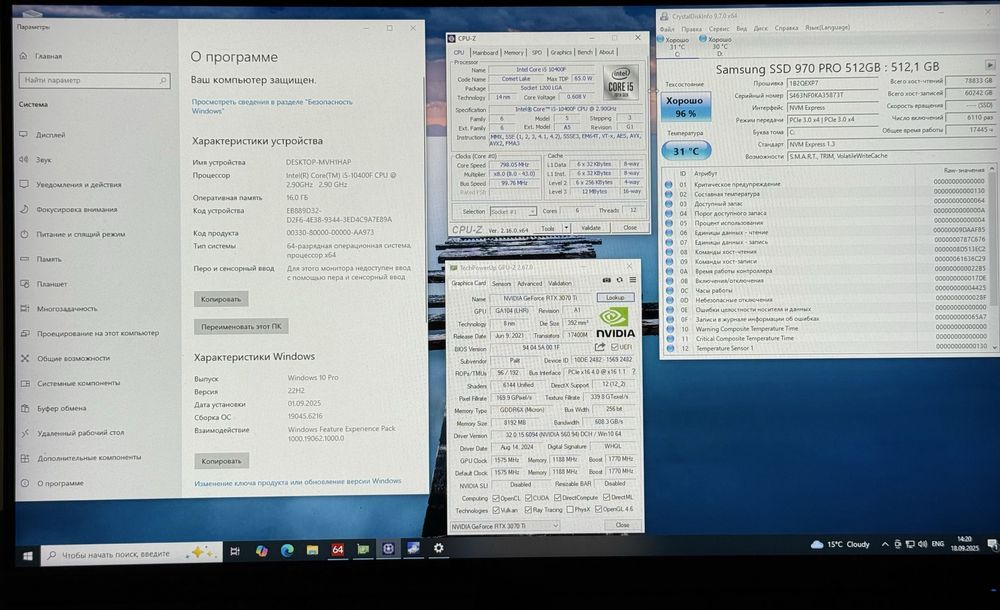Viewport: 1000px width, 610px height.
Task: Open the GPU selection dropdown in GPU-Z
Action: (x=505, y=526)
